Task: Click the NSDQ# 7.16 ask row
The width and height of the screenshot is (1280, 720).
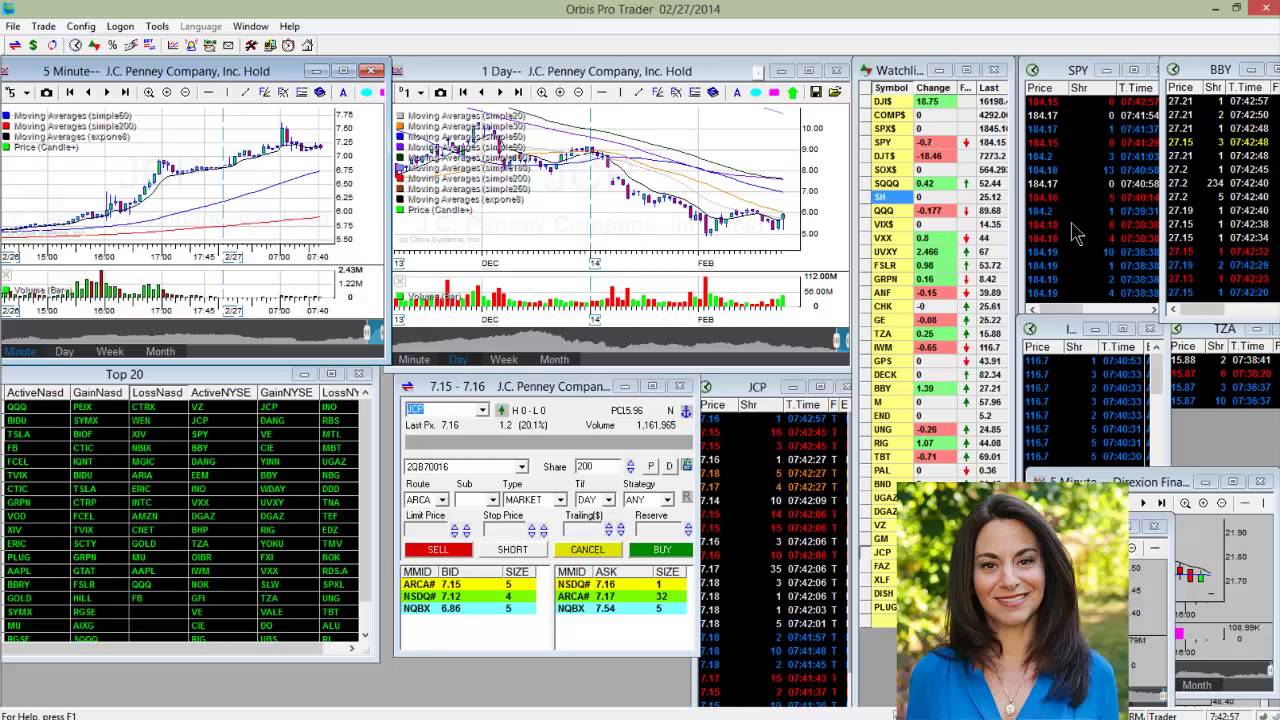Action: (x=621, y=584)
